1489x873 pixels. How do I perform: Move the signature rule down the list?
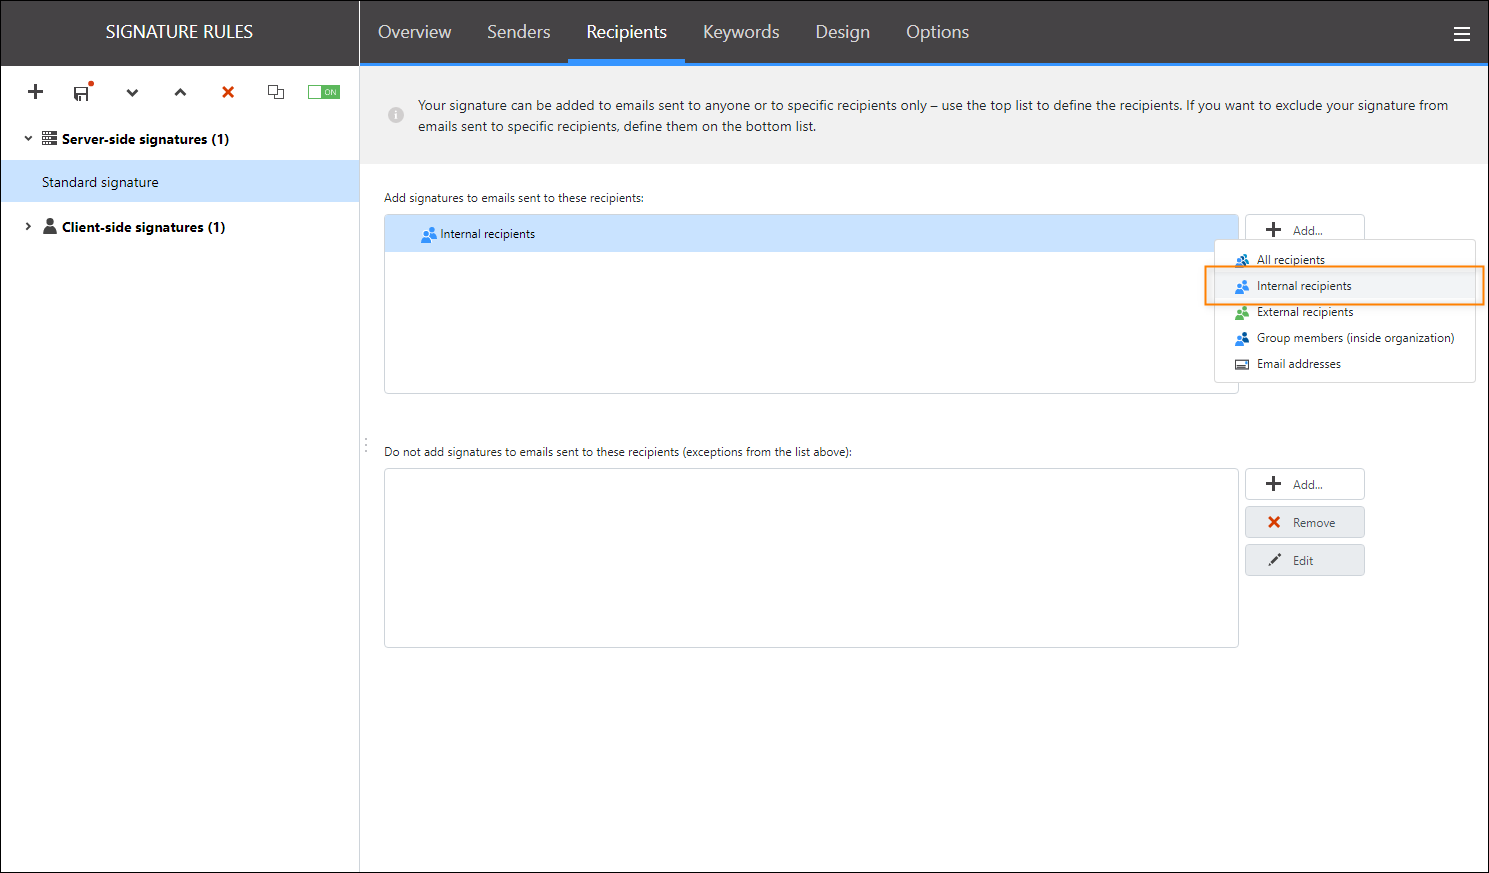(x=132, y=92)
